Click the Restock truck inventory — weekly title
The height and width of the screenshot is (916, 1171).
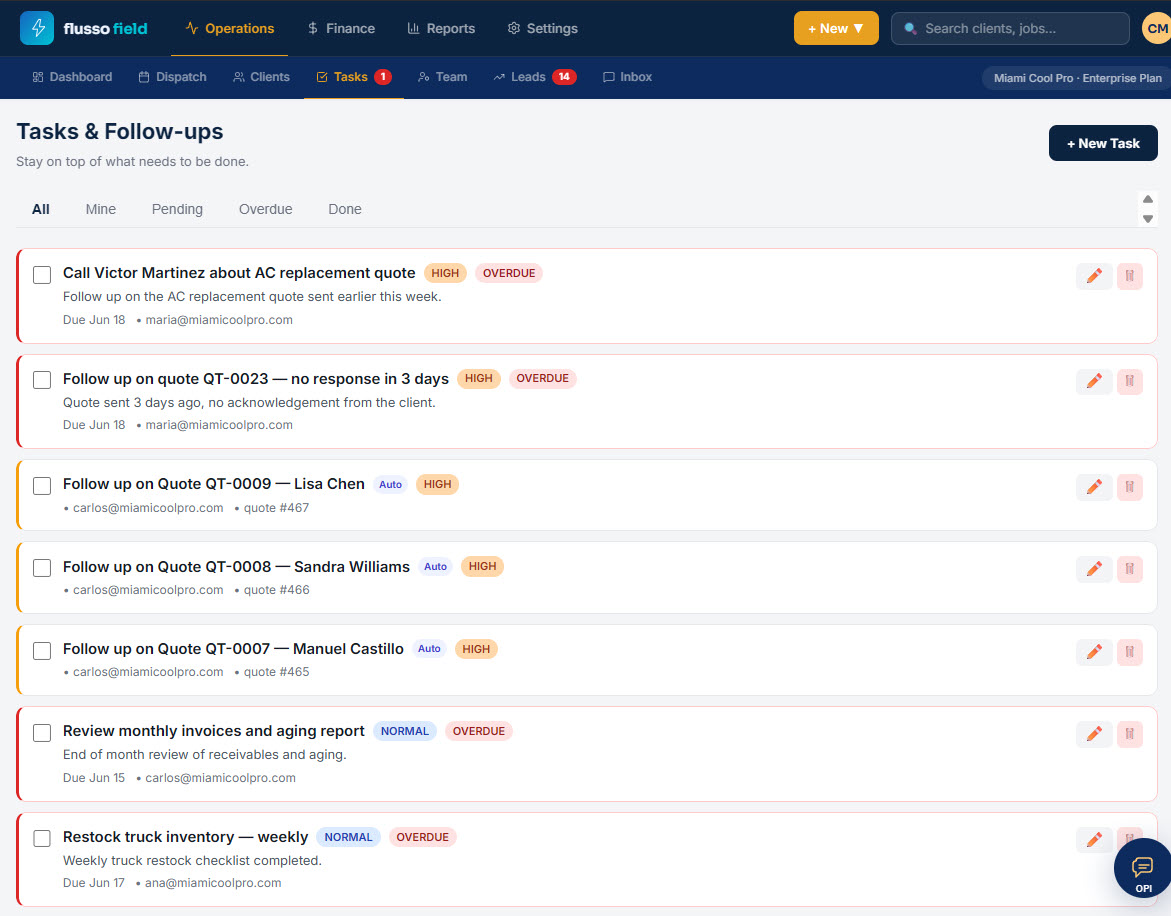pyautogui.click(x=185, y=837)
